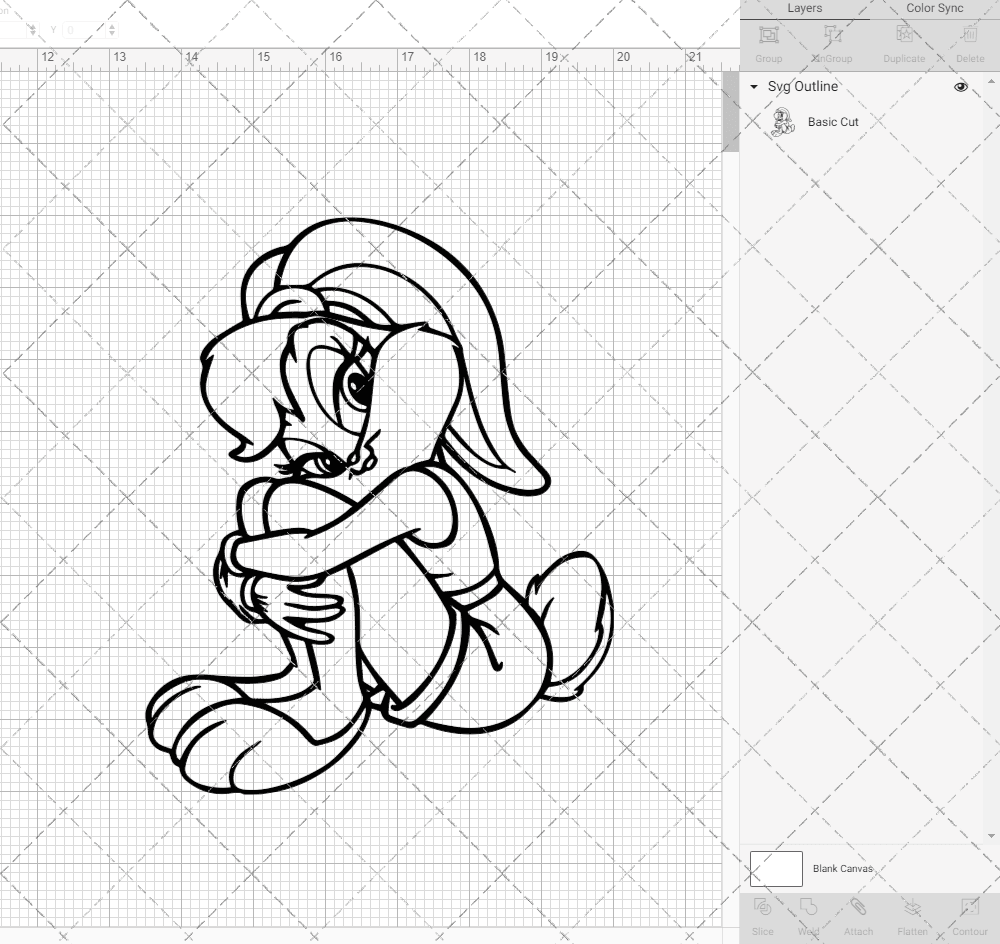Screen dimensions: 1000x944
Task: Click the layers panel scroll down arrow
Action: [x=990, y=836]
